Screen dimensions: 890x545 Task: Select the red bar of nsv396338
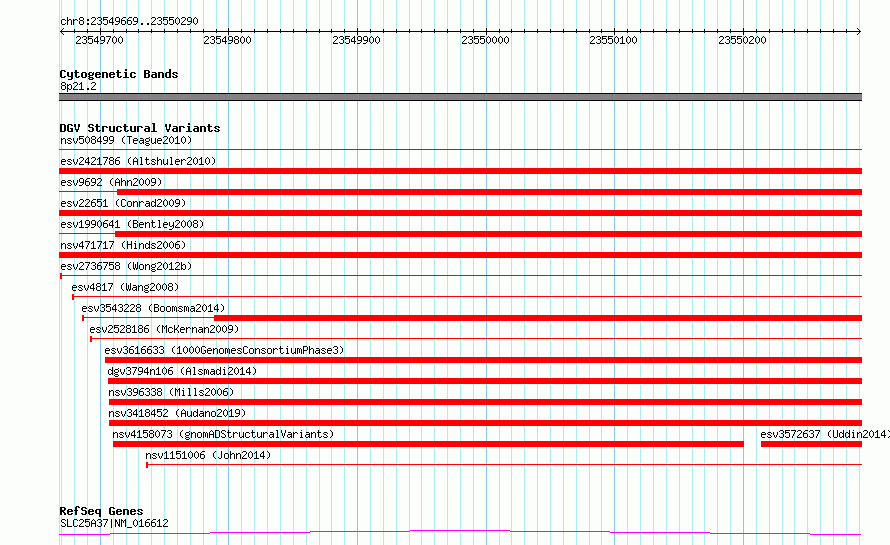[x=485, y=402]
